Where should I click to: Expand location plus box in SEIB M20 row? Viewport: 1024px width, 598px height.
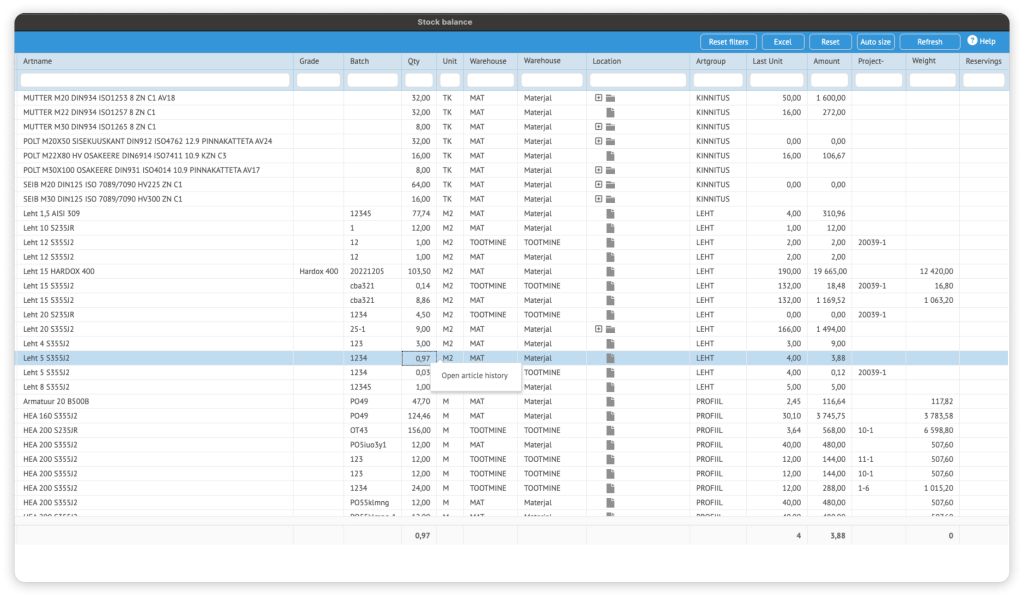coord(598,185)
